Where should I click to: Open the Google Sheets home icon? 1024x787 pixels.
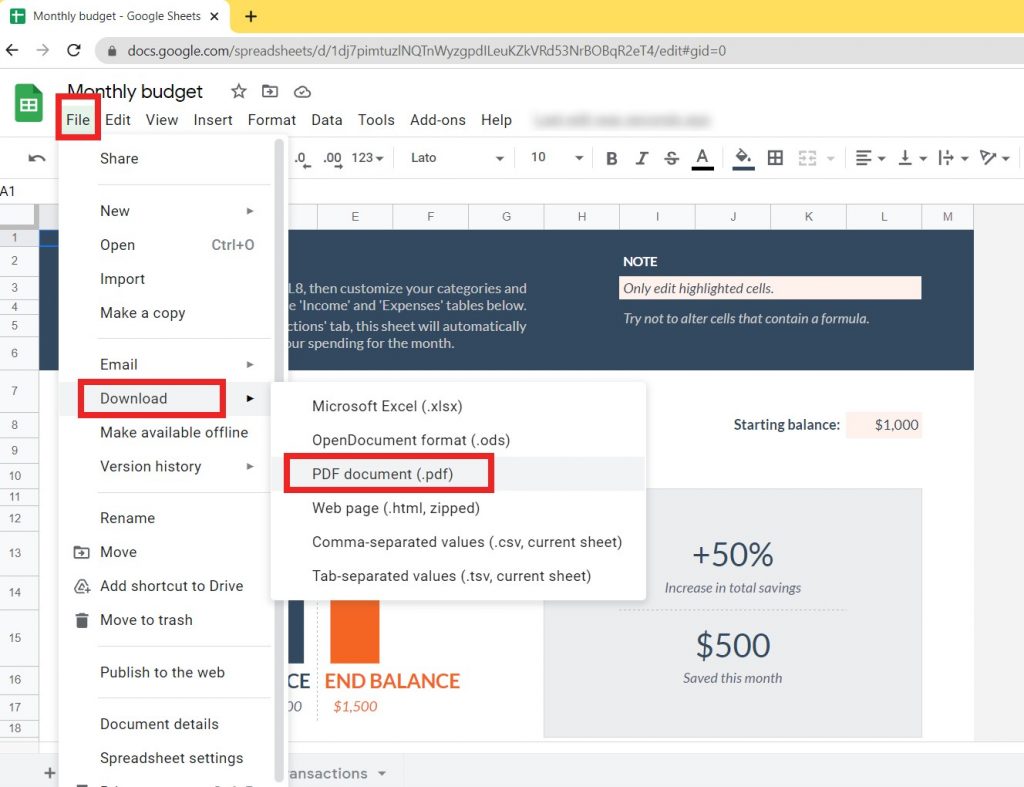click(x=29, y=103)
